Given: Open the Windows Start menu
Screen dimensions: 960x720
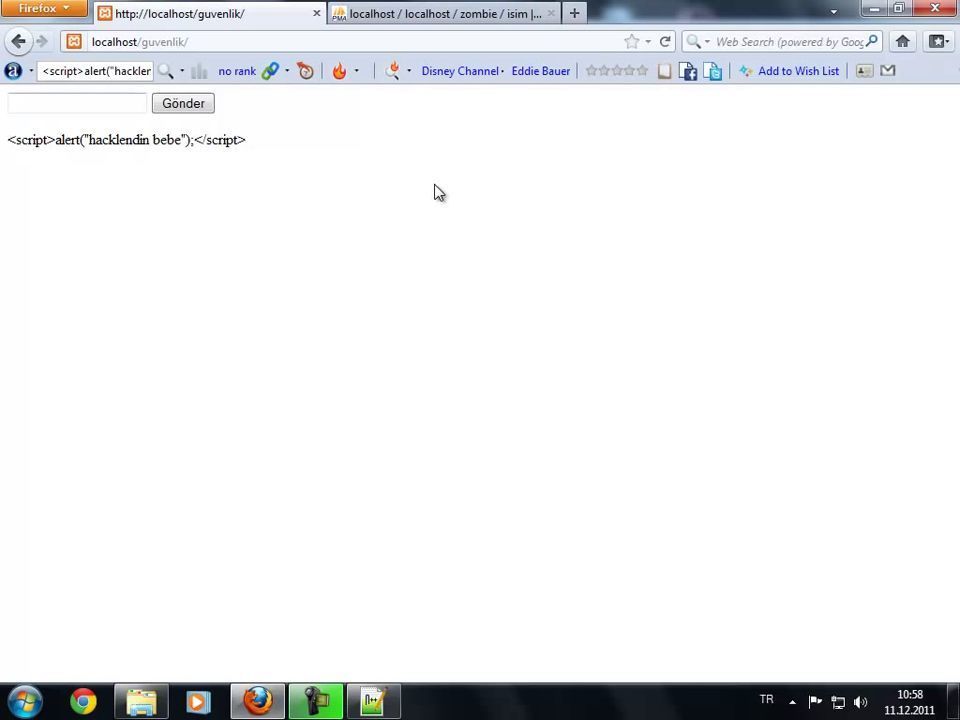Looking at the screenshot, I should tap(25, 702).
